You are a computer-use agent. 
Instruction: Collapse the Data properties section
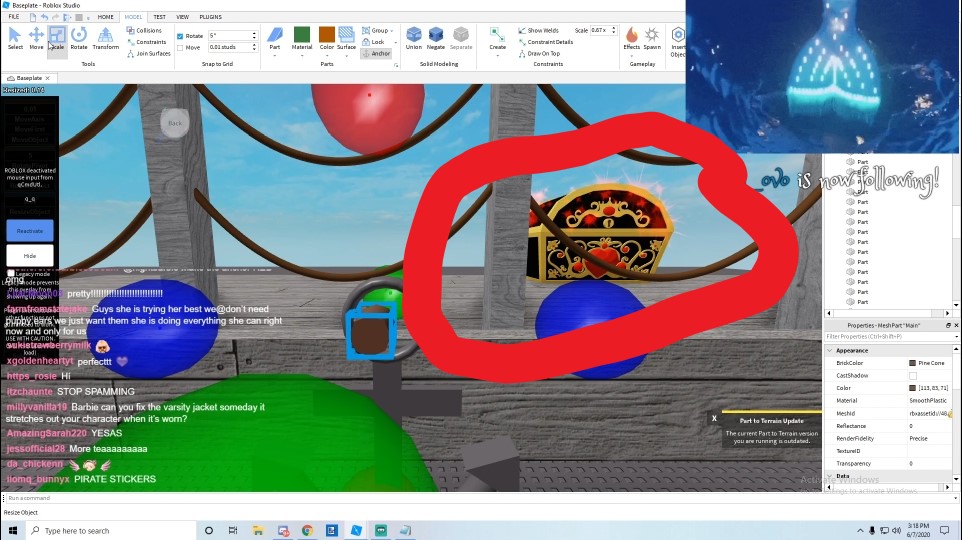coord(829,476)
